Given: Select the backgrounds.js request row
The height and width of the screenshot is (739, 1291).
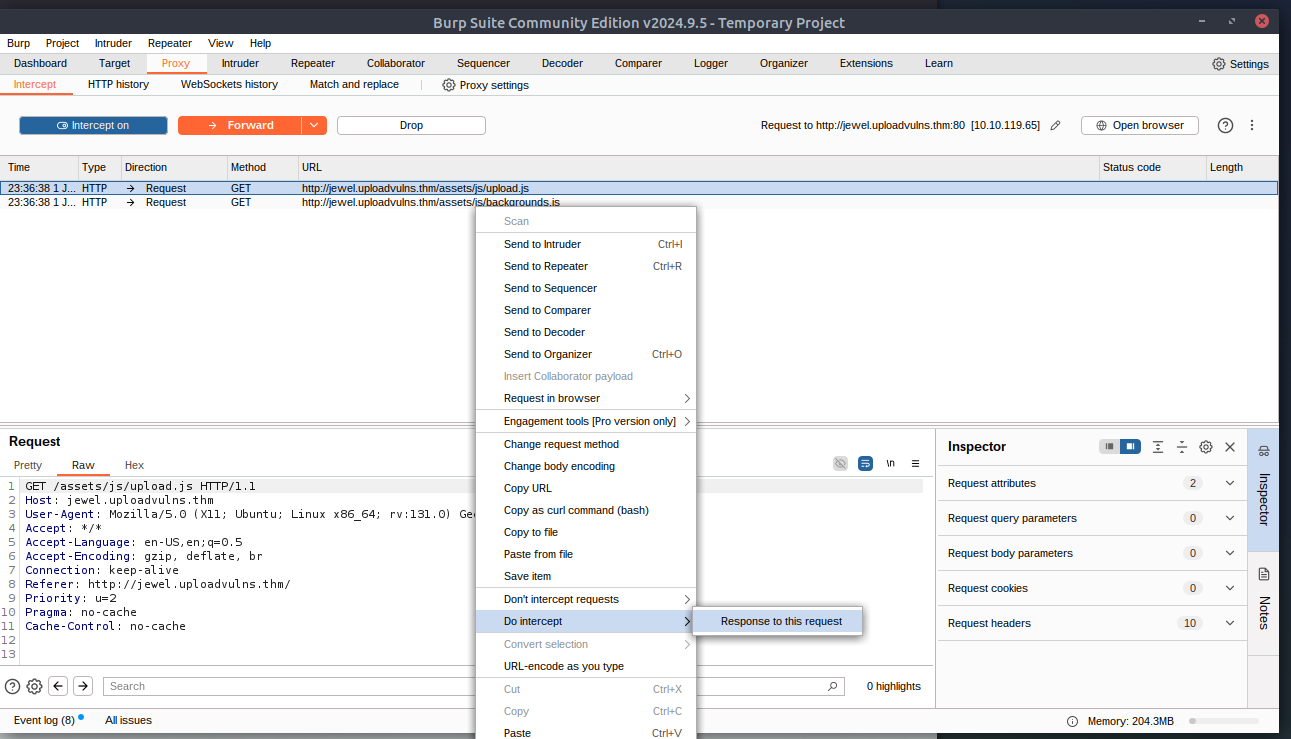Looking at the screenshot, I should [x=639, y=202].
